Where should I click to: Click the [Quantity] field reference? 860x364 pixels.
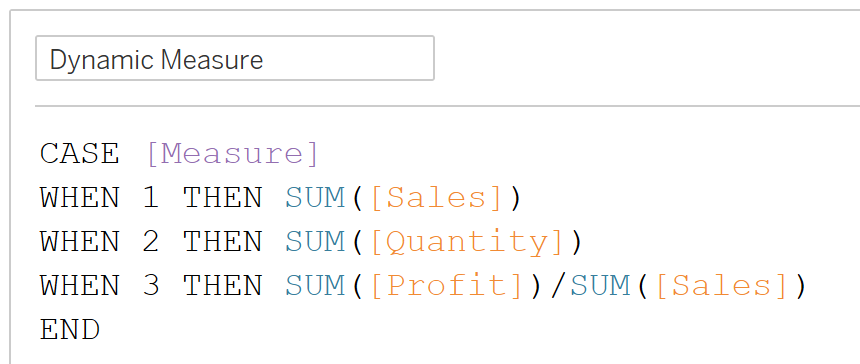pyautogui.click(x=467, y=242)
